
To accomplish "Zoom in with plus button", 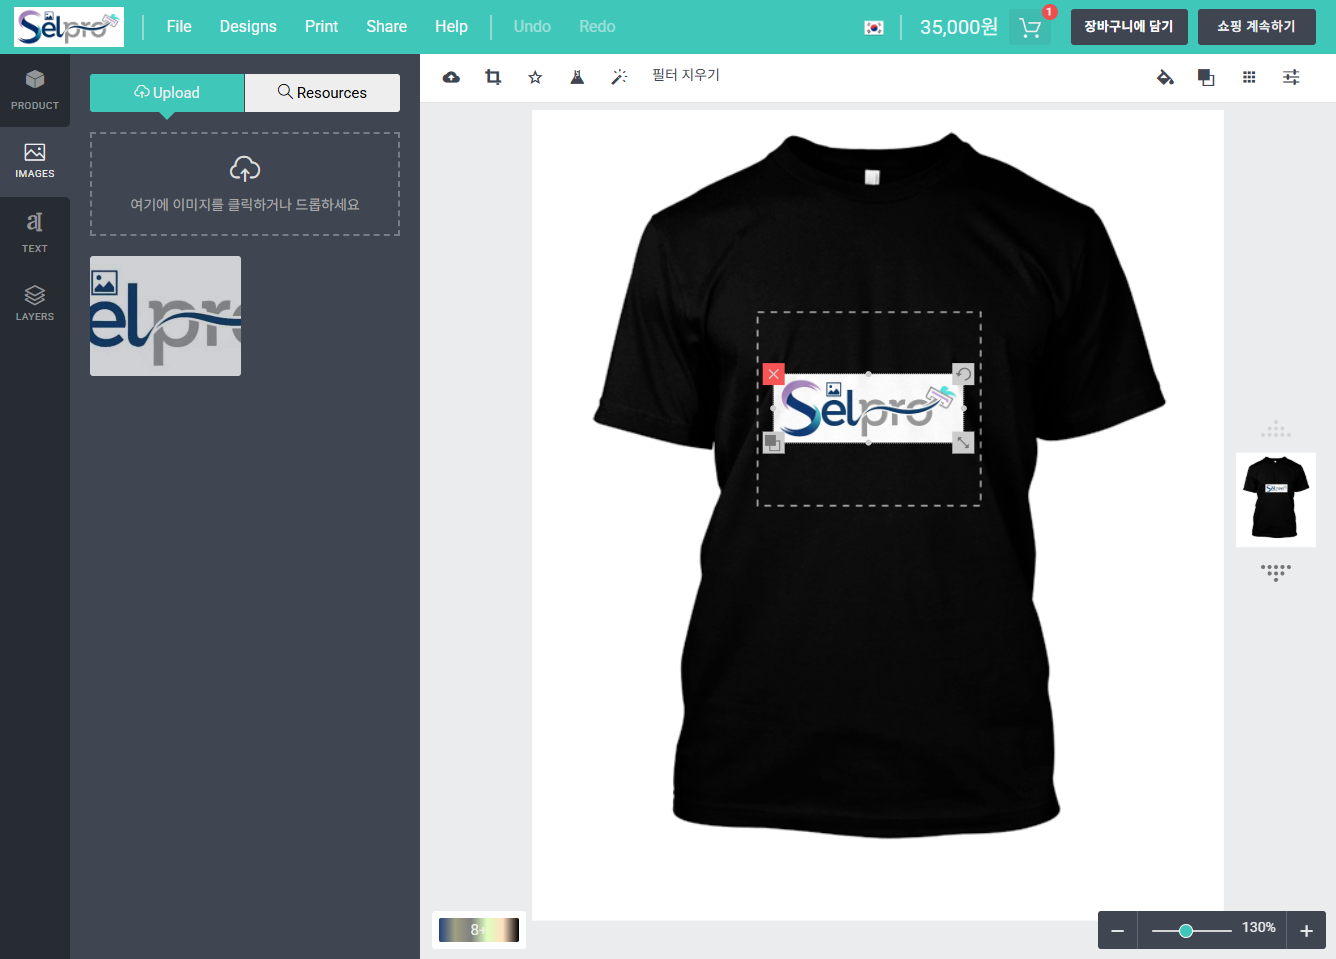I will click(1306, 931).
